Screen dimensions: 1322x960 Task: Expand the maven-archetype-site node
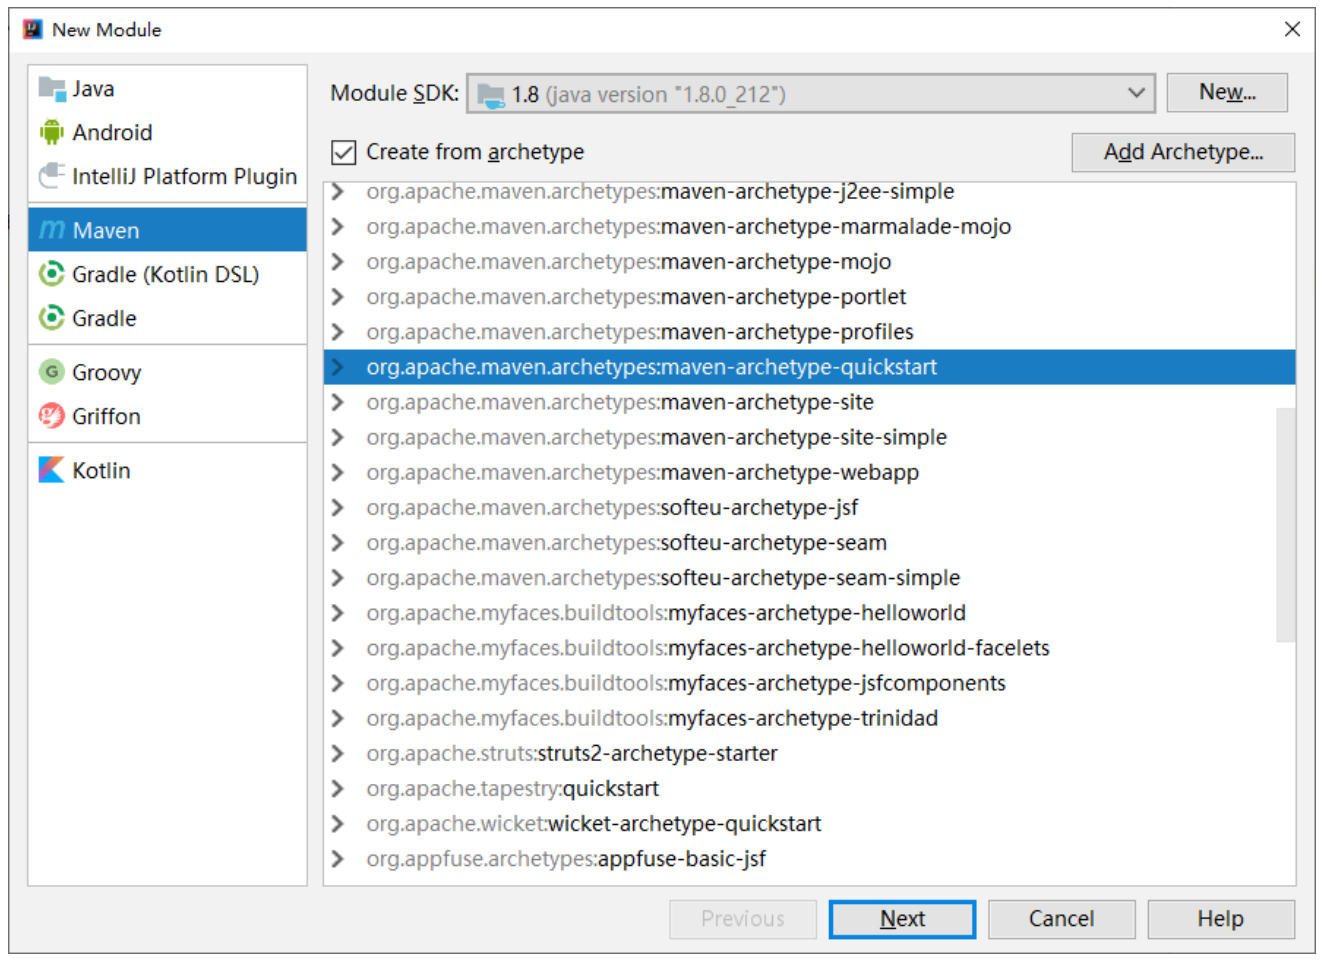338,402
